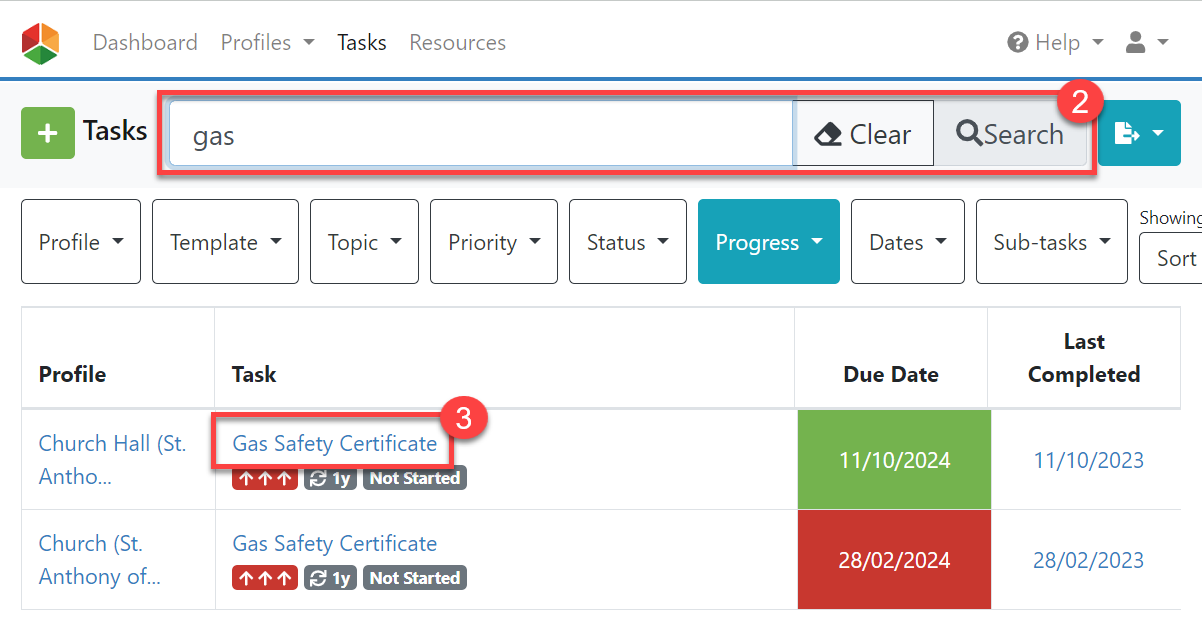Viewport: 1202px width, 632px height.
Task: Open Church Hall Gas Safety Certificate task
Action: [x=334, y=444]
